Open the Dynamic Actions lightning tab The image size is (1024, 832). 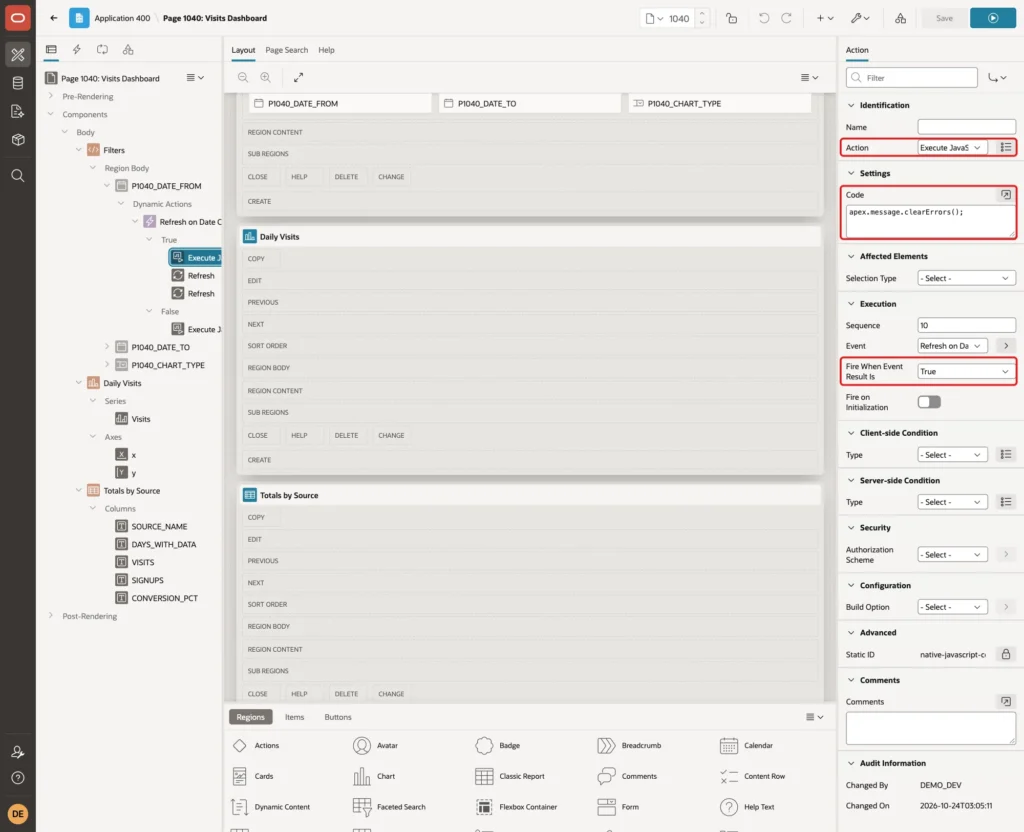point(76,50)
